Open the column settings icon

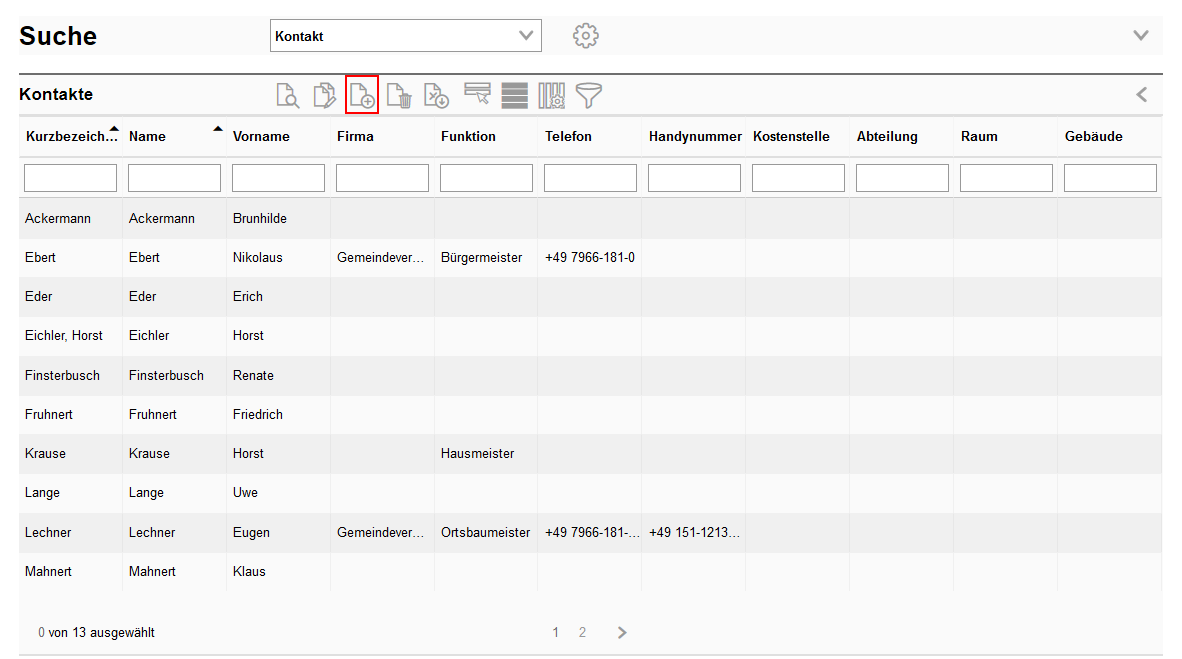552,96
